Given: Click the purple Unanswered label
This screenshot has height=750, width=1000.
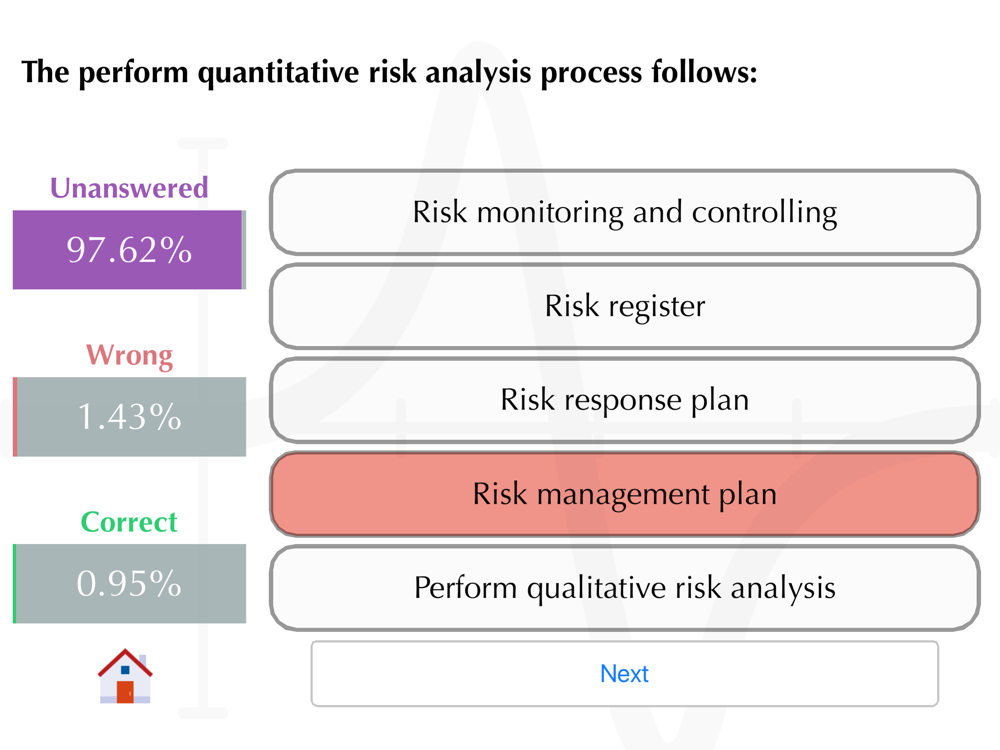Looking at the screenshot, I should coord(129,188).
